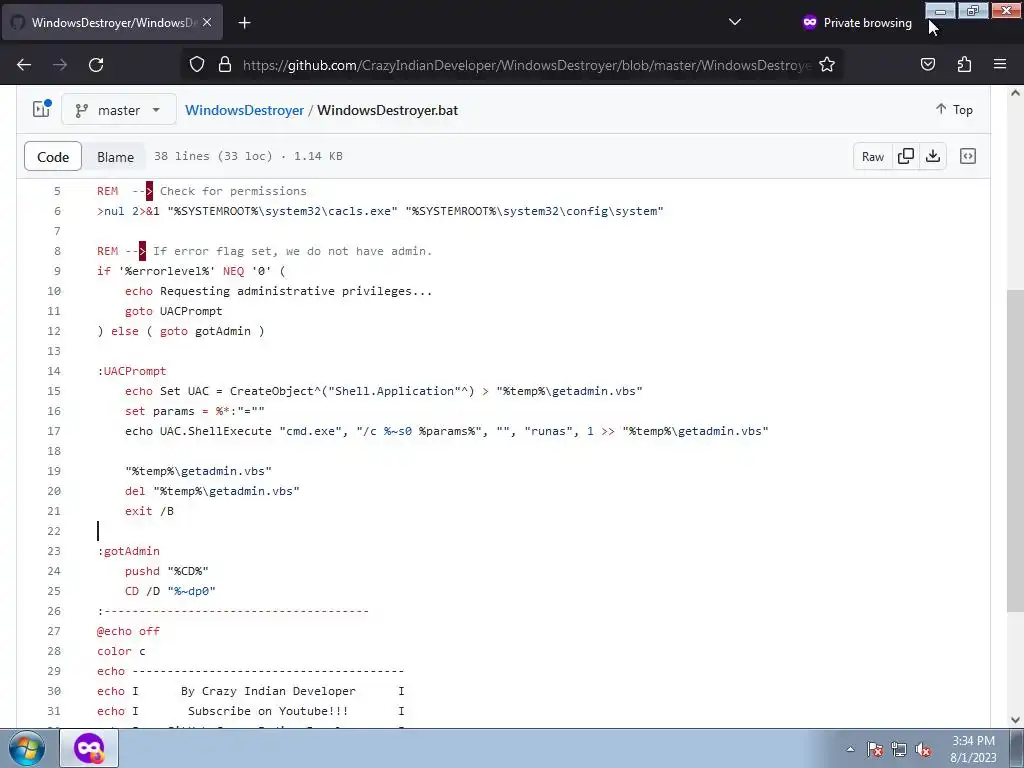Open Action Center flag icon

click(x=875, y=749)
